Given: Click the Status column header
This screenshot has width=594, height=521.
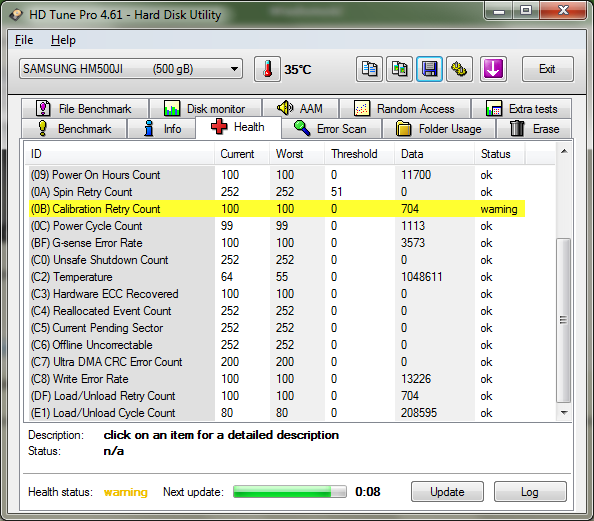Looking at the screenshot, I should pos(496,154).
